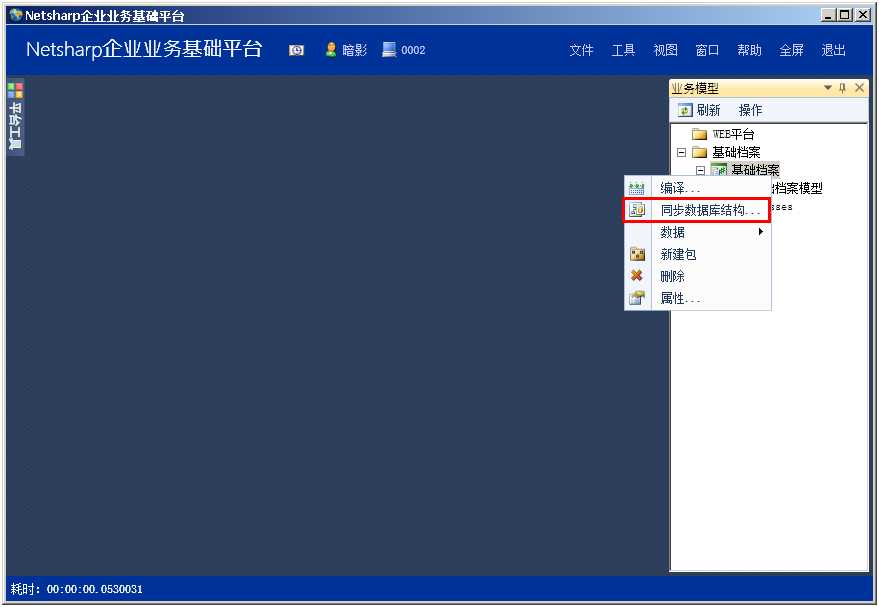Viewport: 879px width, 607px height.
Task: Click the 基础档案 package icon
Action: (719, 170)
